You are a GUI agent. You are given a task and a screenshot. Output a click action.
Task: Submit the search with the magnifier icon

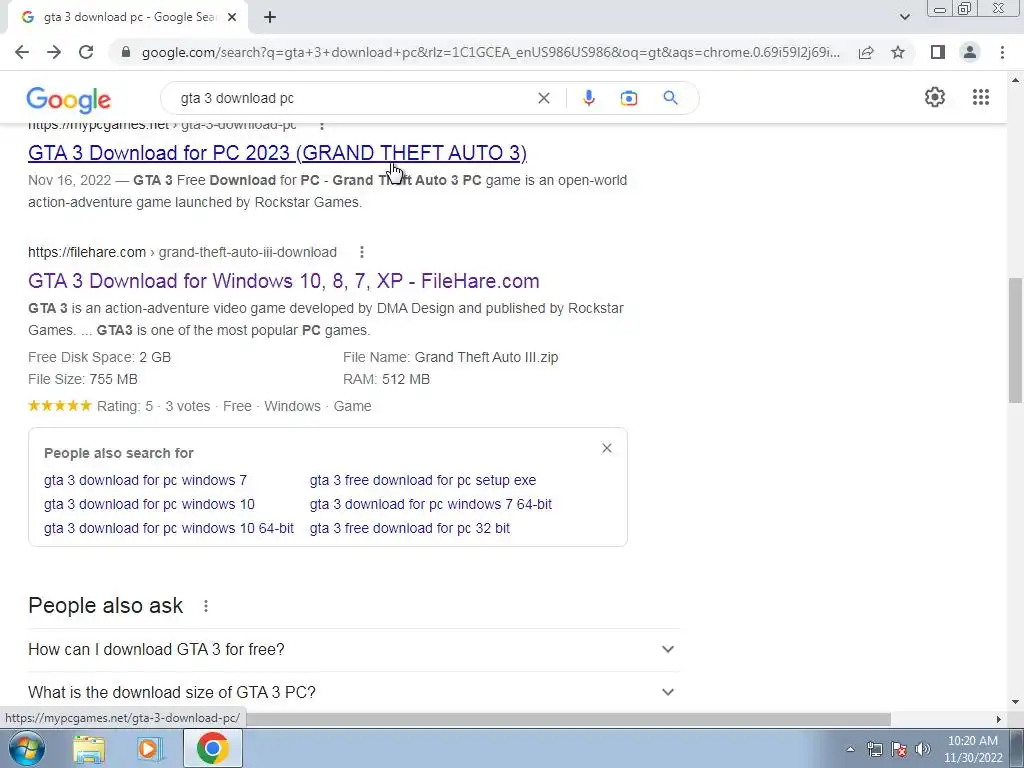coord(670,98)
